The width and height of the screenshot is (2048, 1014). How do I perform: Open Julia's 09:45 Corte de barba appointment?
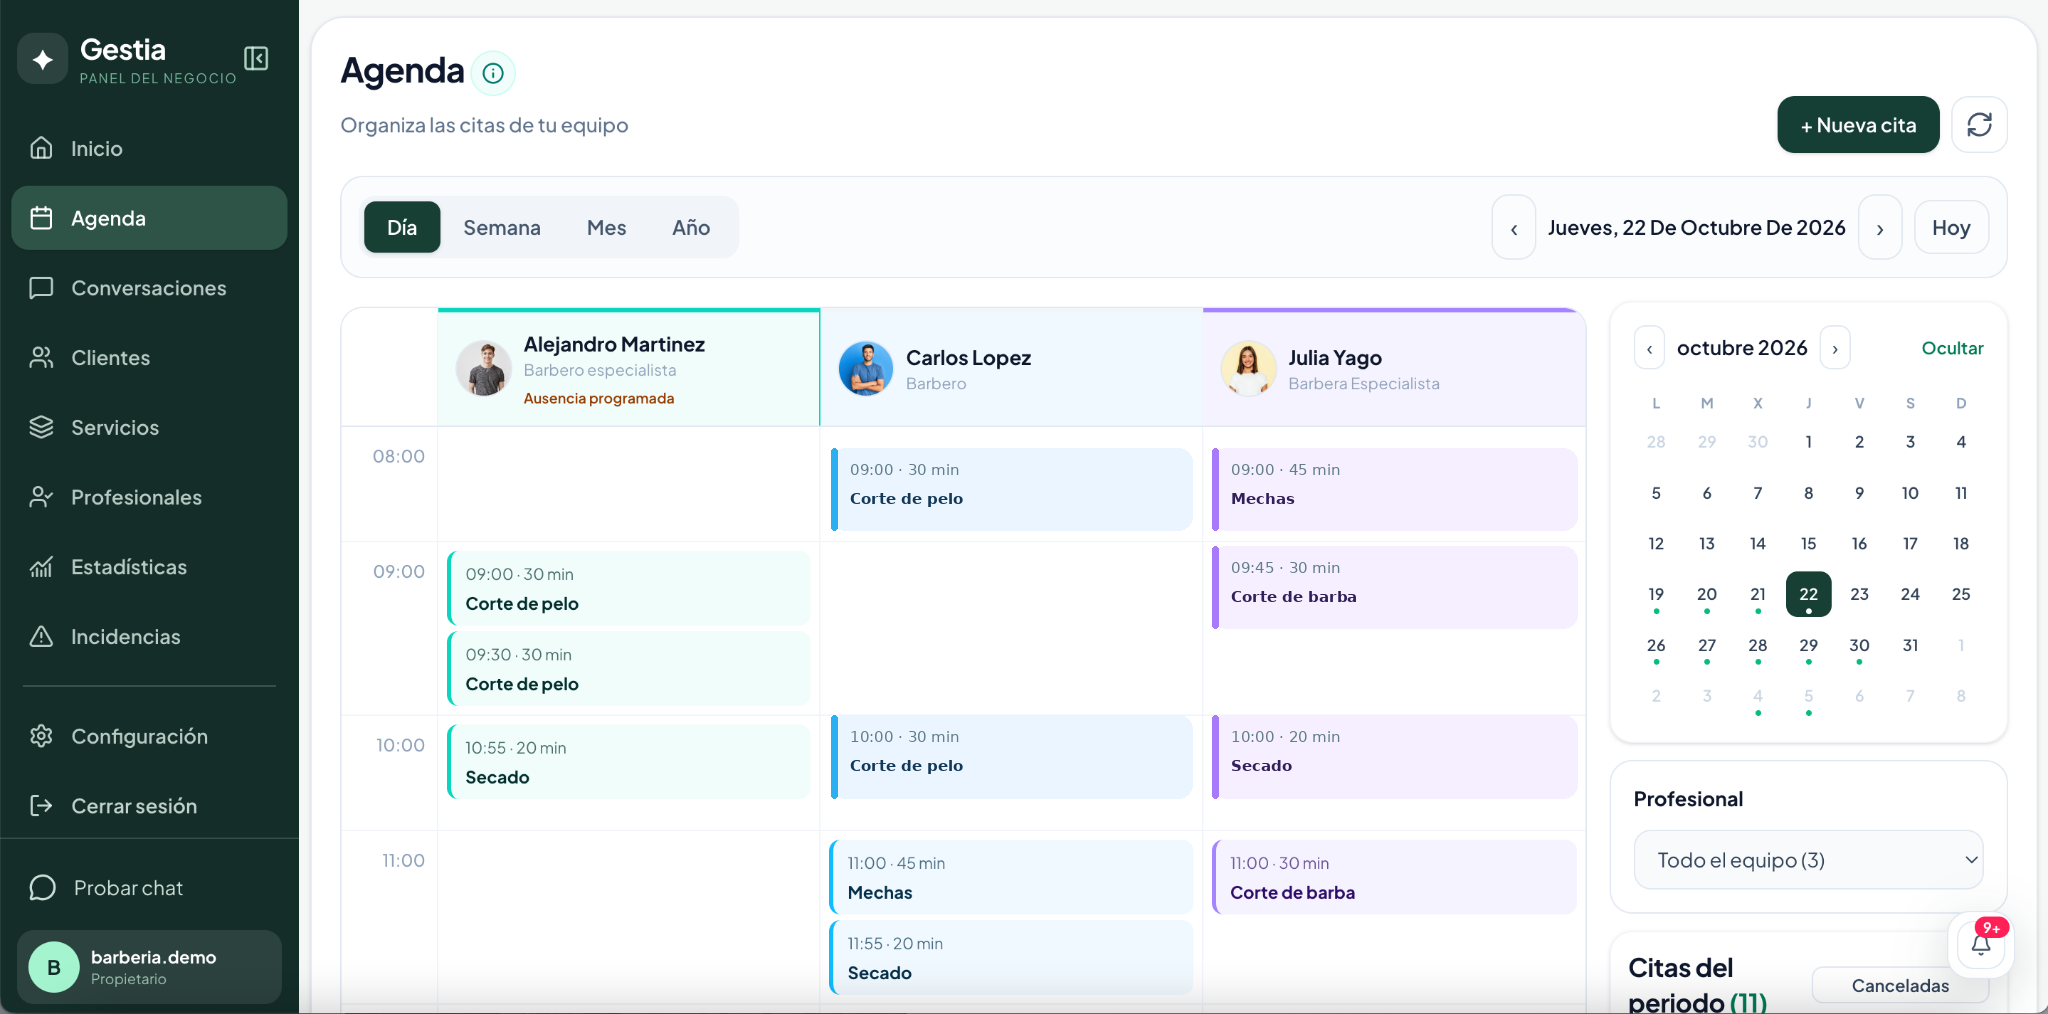pos(1394,587)
